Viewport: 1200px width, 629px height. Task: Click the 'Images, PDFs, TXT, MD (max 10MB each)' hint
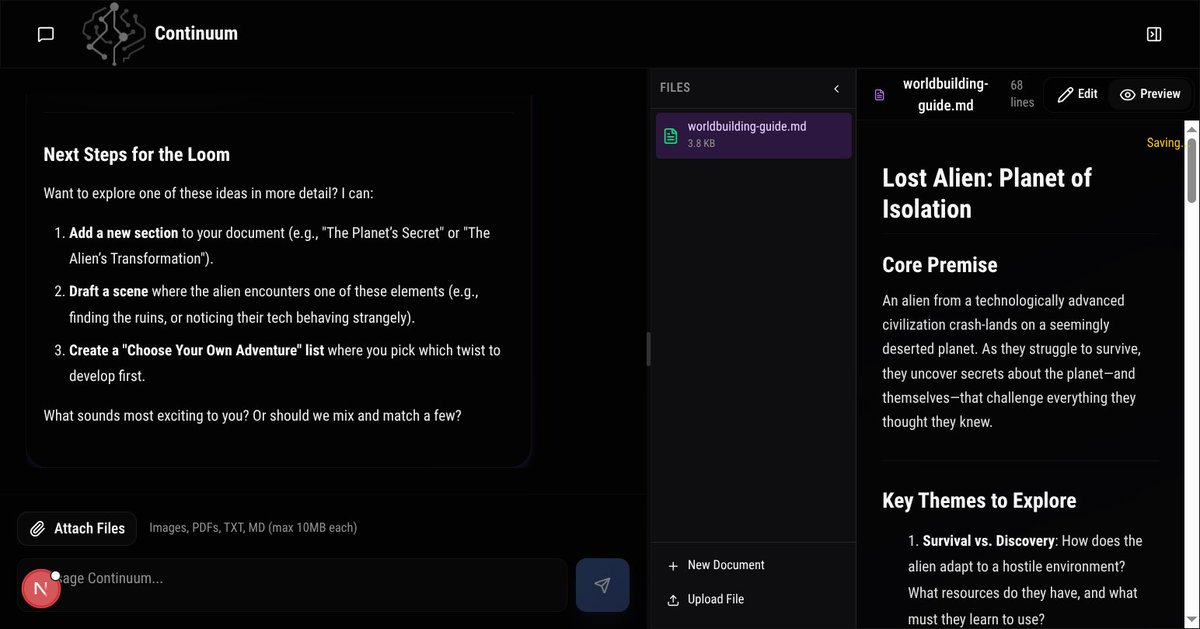pyautogui.click(x=253, y=528)
